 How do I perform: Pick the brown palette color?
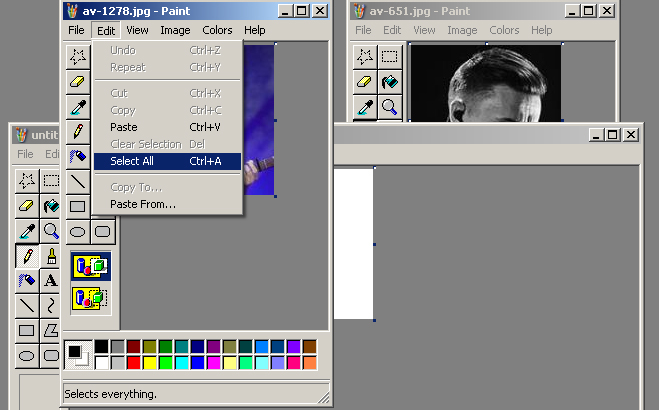pyautogui.click(x=310, y=347)
